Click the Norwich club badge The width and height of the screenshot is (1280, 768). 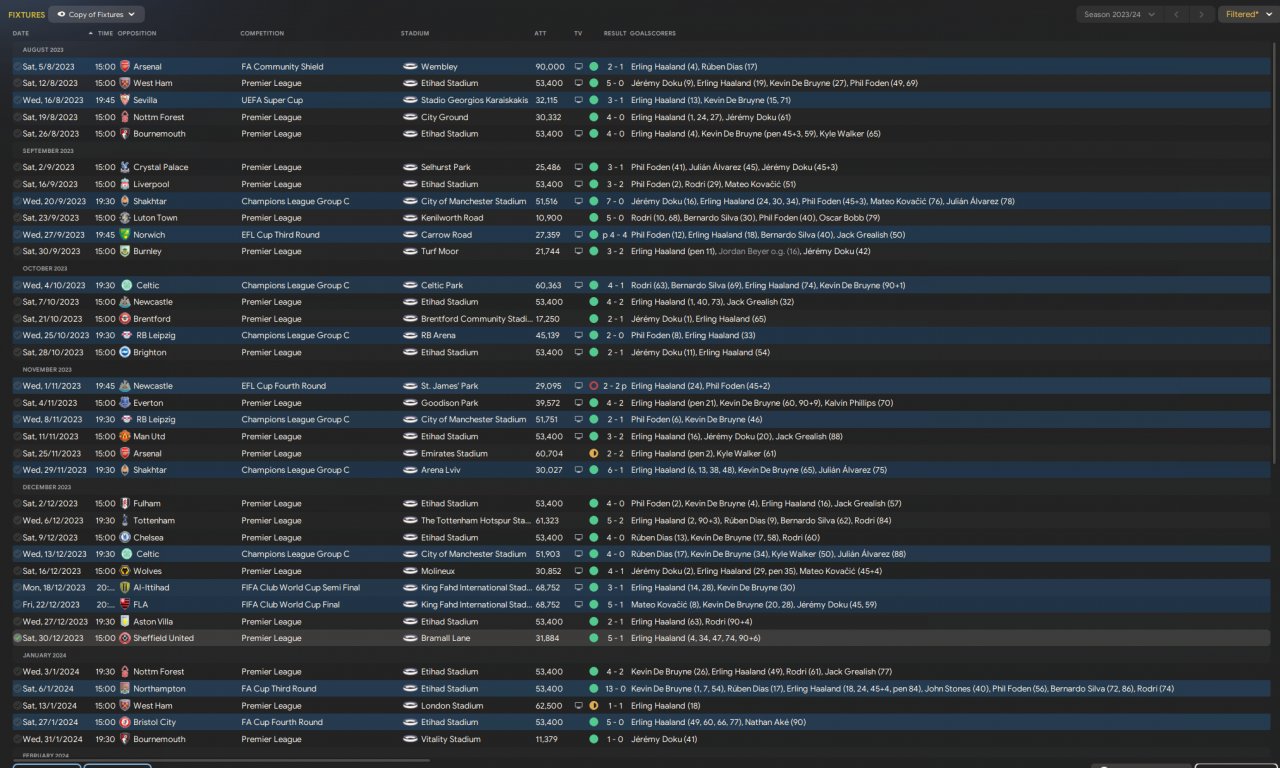tap(125, 235)
